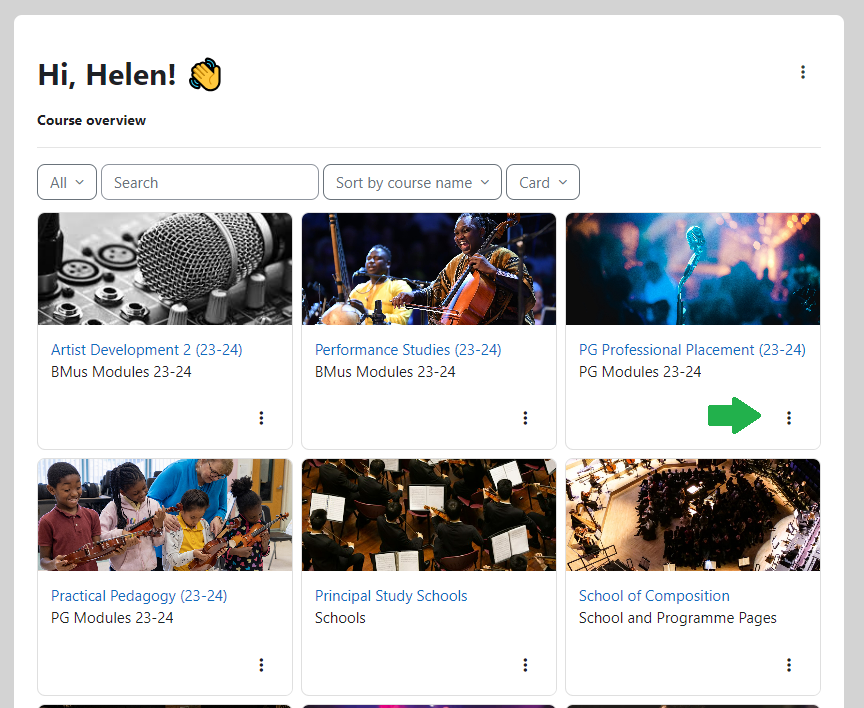Open PG Professional Placement (23-24) link
The width and height of the screenshot is (864, 708).
coord(692,350)
